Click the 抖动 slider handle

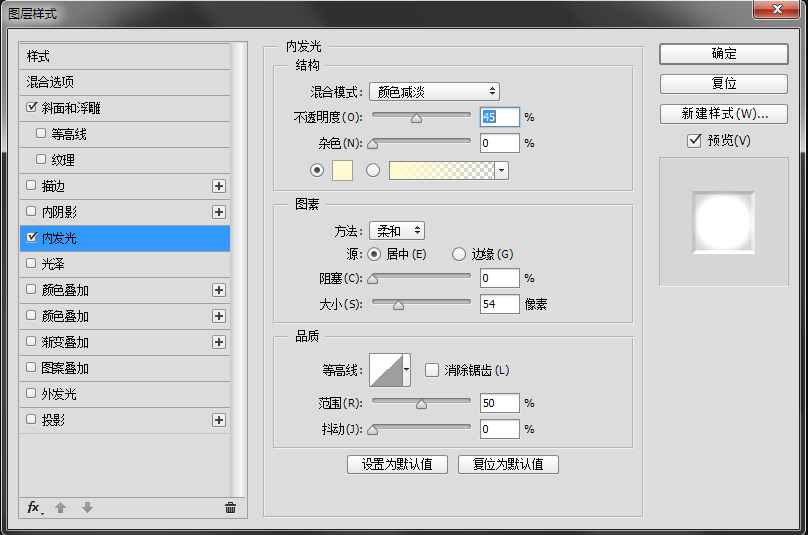pos(373,430)
